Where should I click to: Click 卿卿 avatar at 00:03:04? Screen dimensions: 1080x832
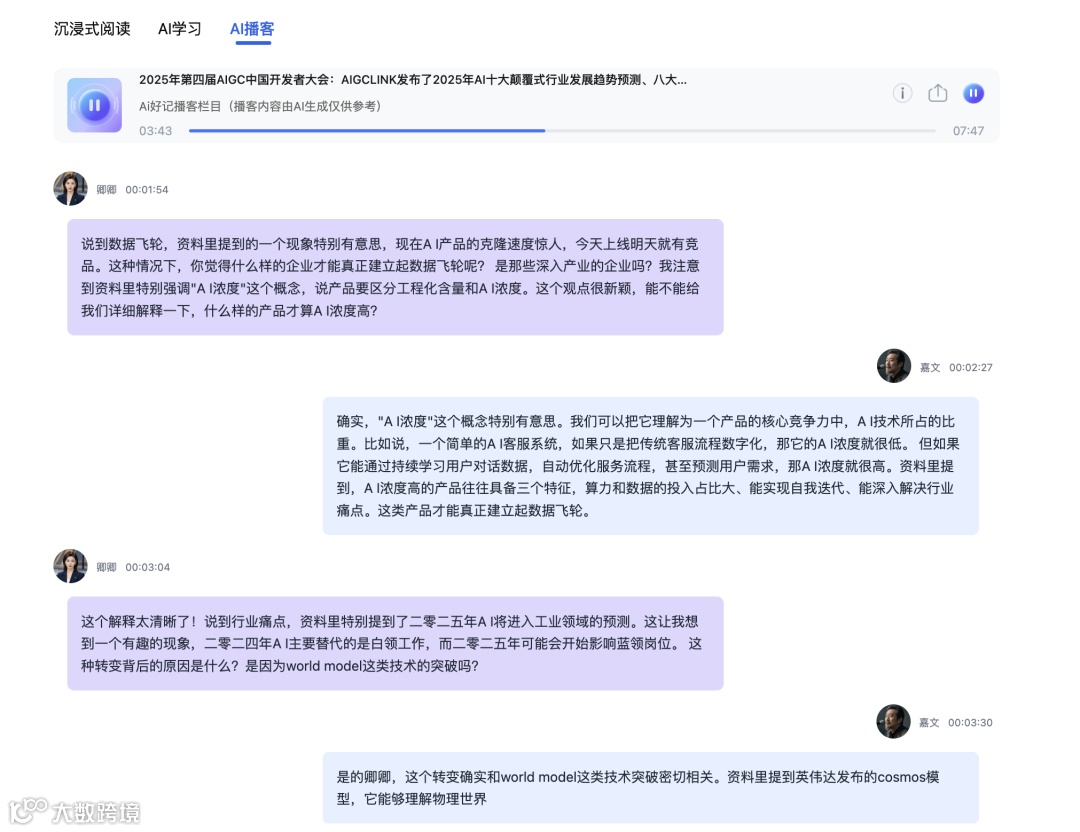pyautogui.click(x=70, y=566)
